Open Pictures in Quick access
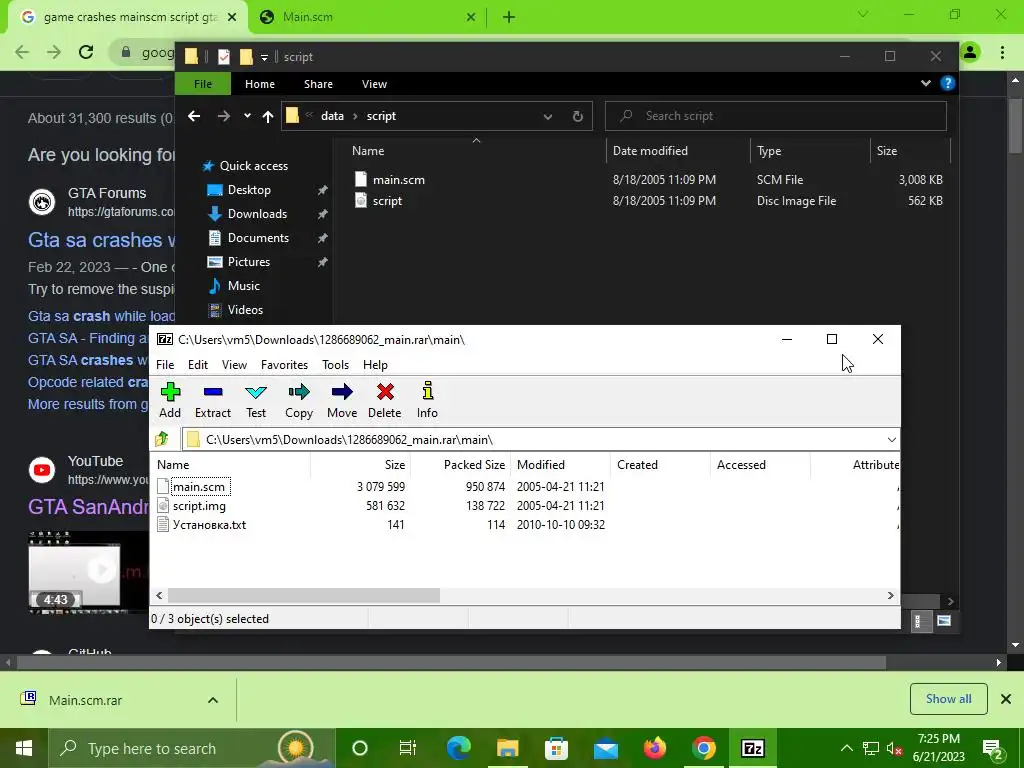 click(x=248, y=262)
